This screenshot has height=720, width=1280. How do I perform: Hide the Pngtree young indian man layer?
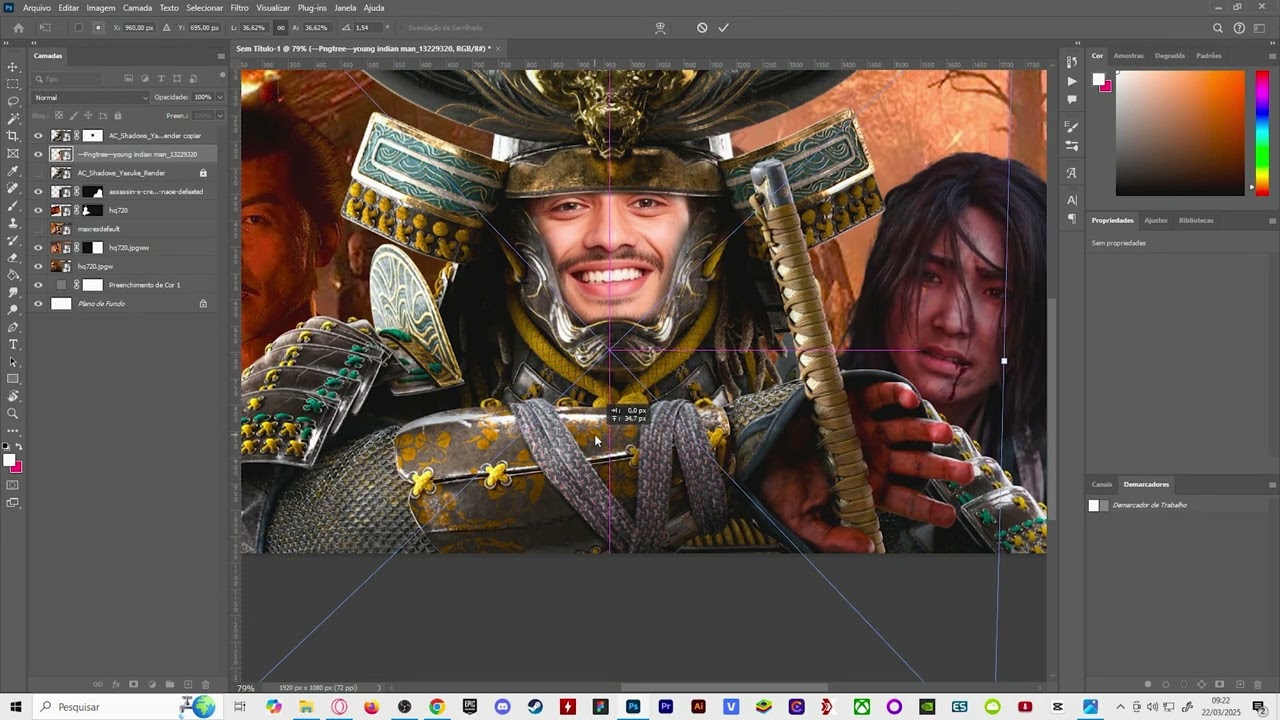(38, 154)
